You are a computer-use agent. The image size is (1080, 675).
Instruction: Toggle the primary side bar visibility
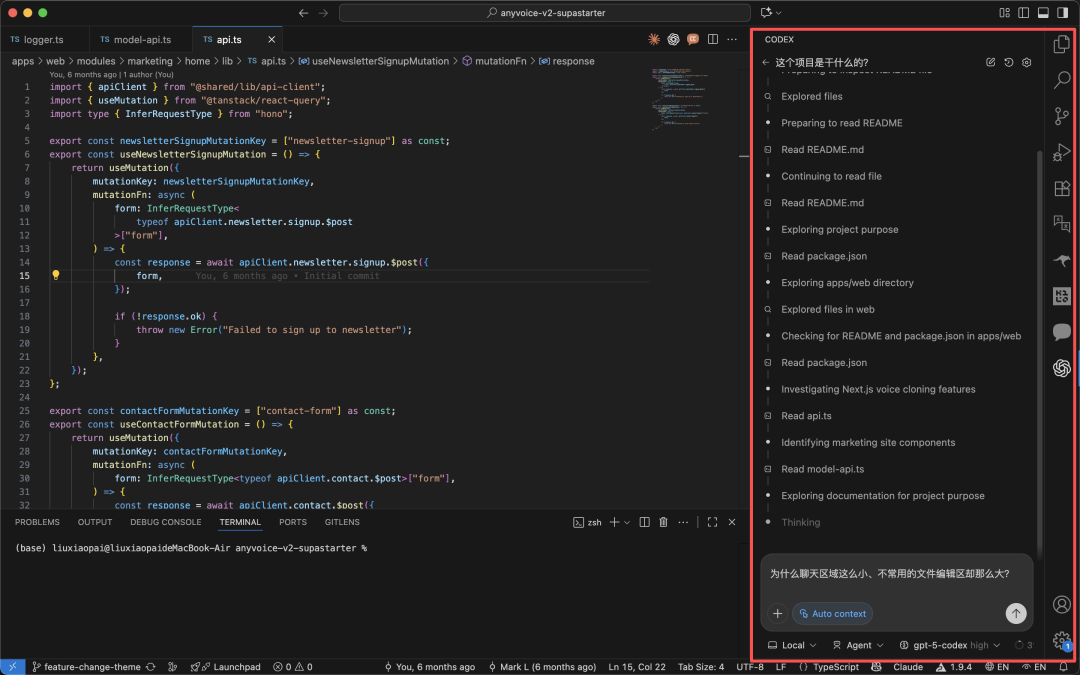tap(1024, 12)
